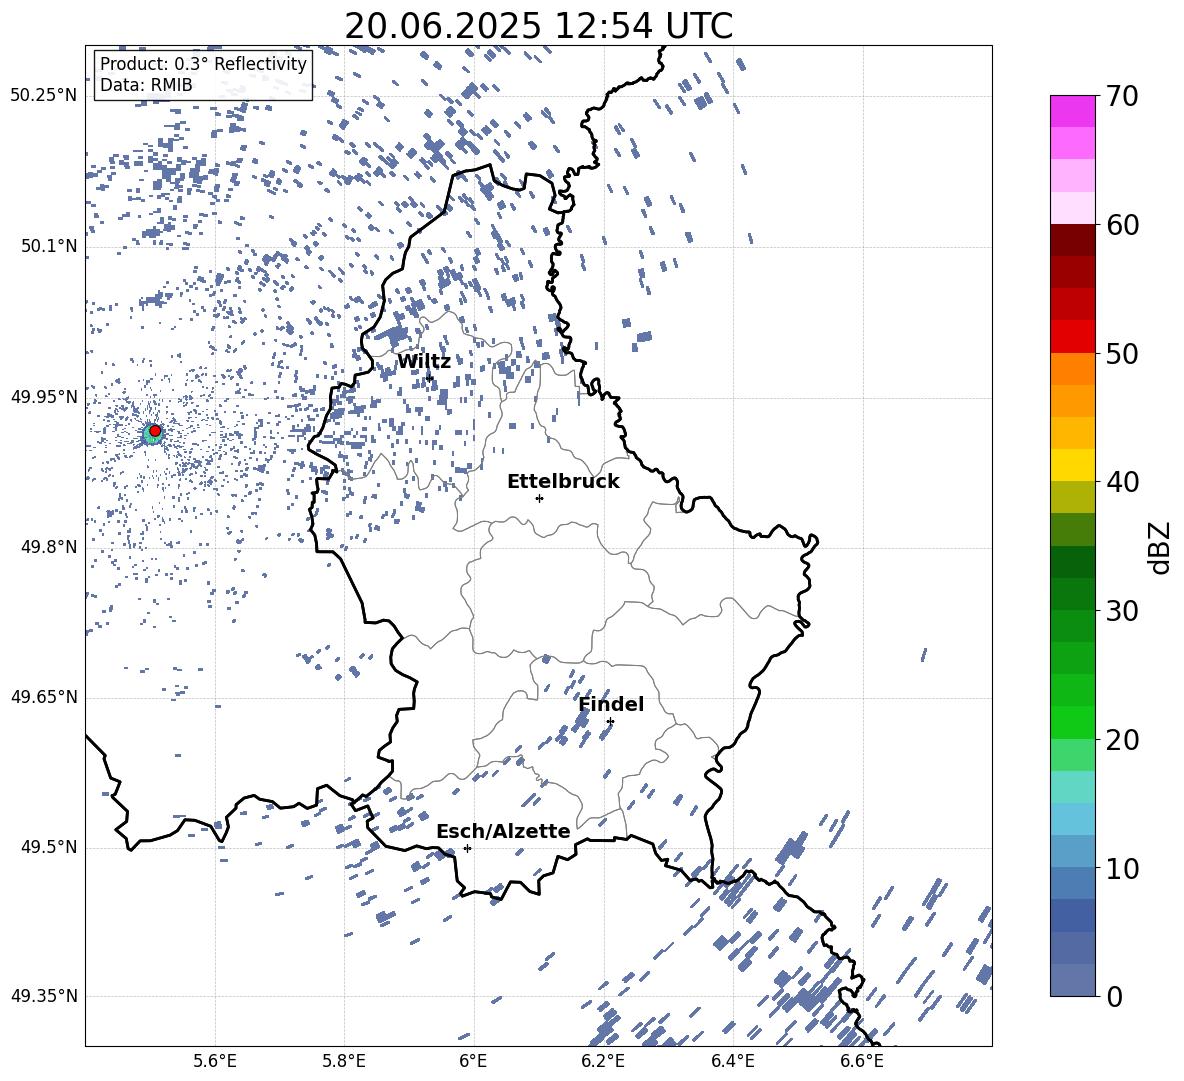Click the 49.65°N latitude label
The height and width of the screenshot is (1081, 1184).
[44, 696]
